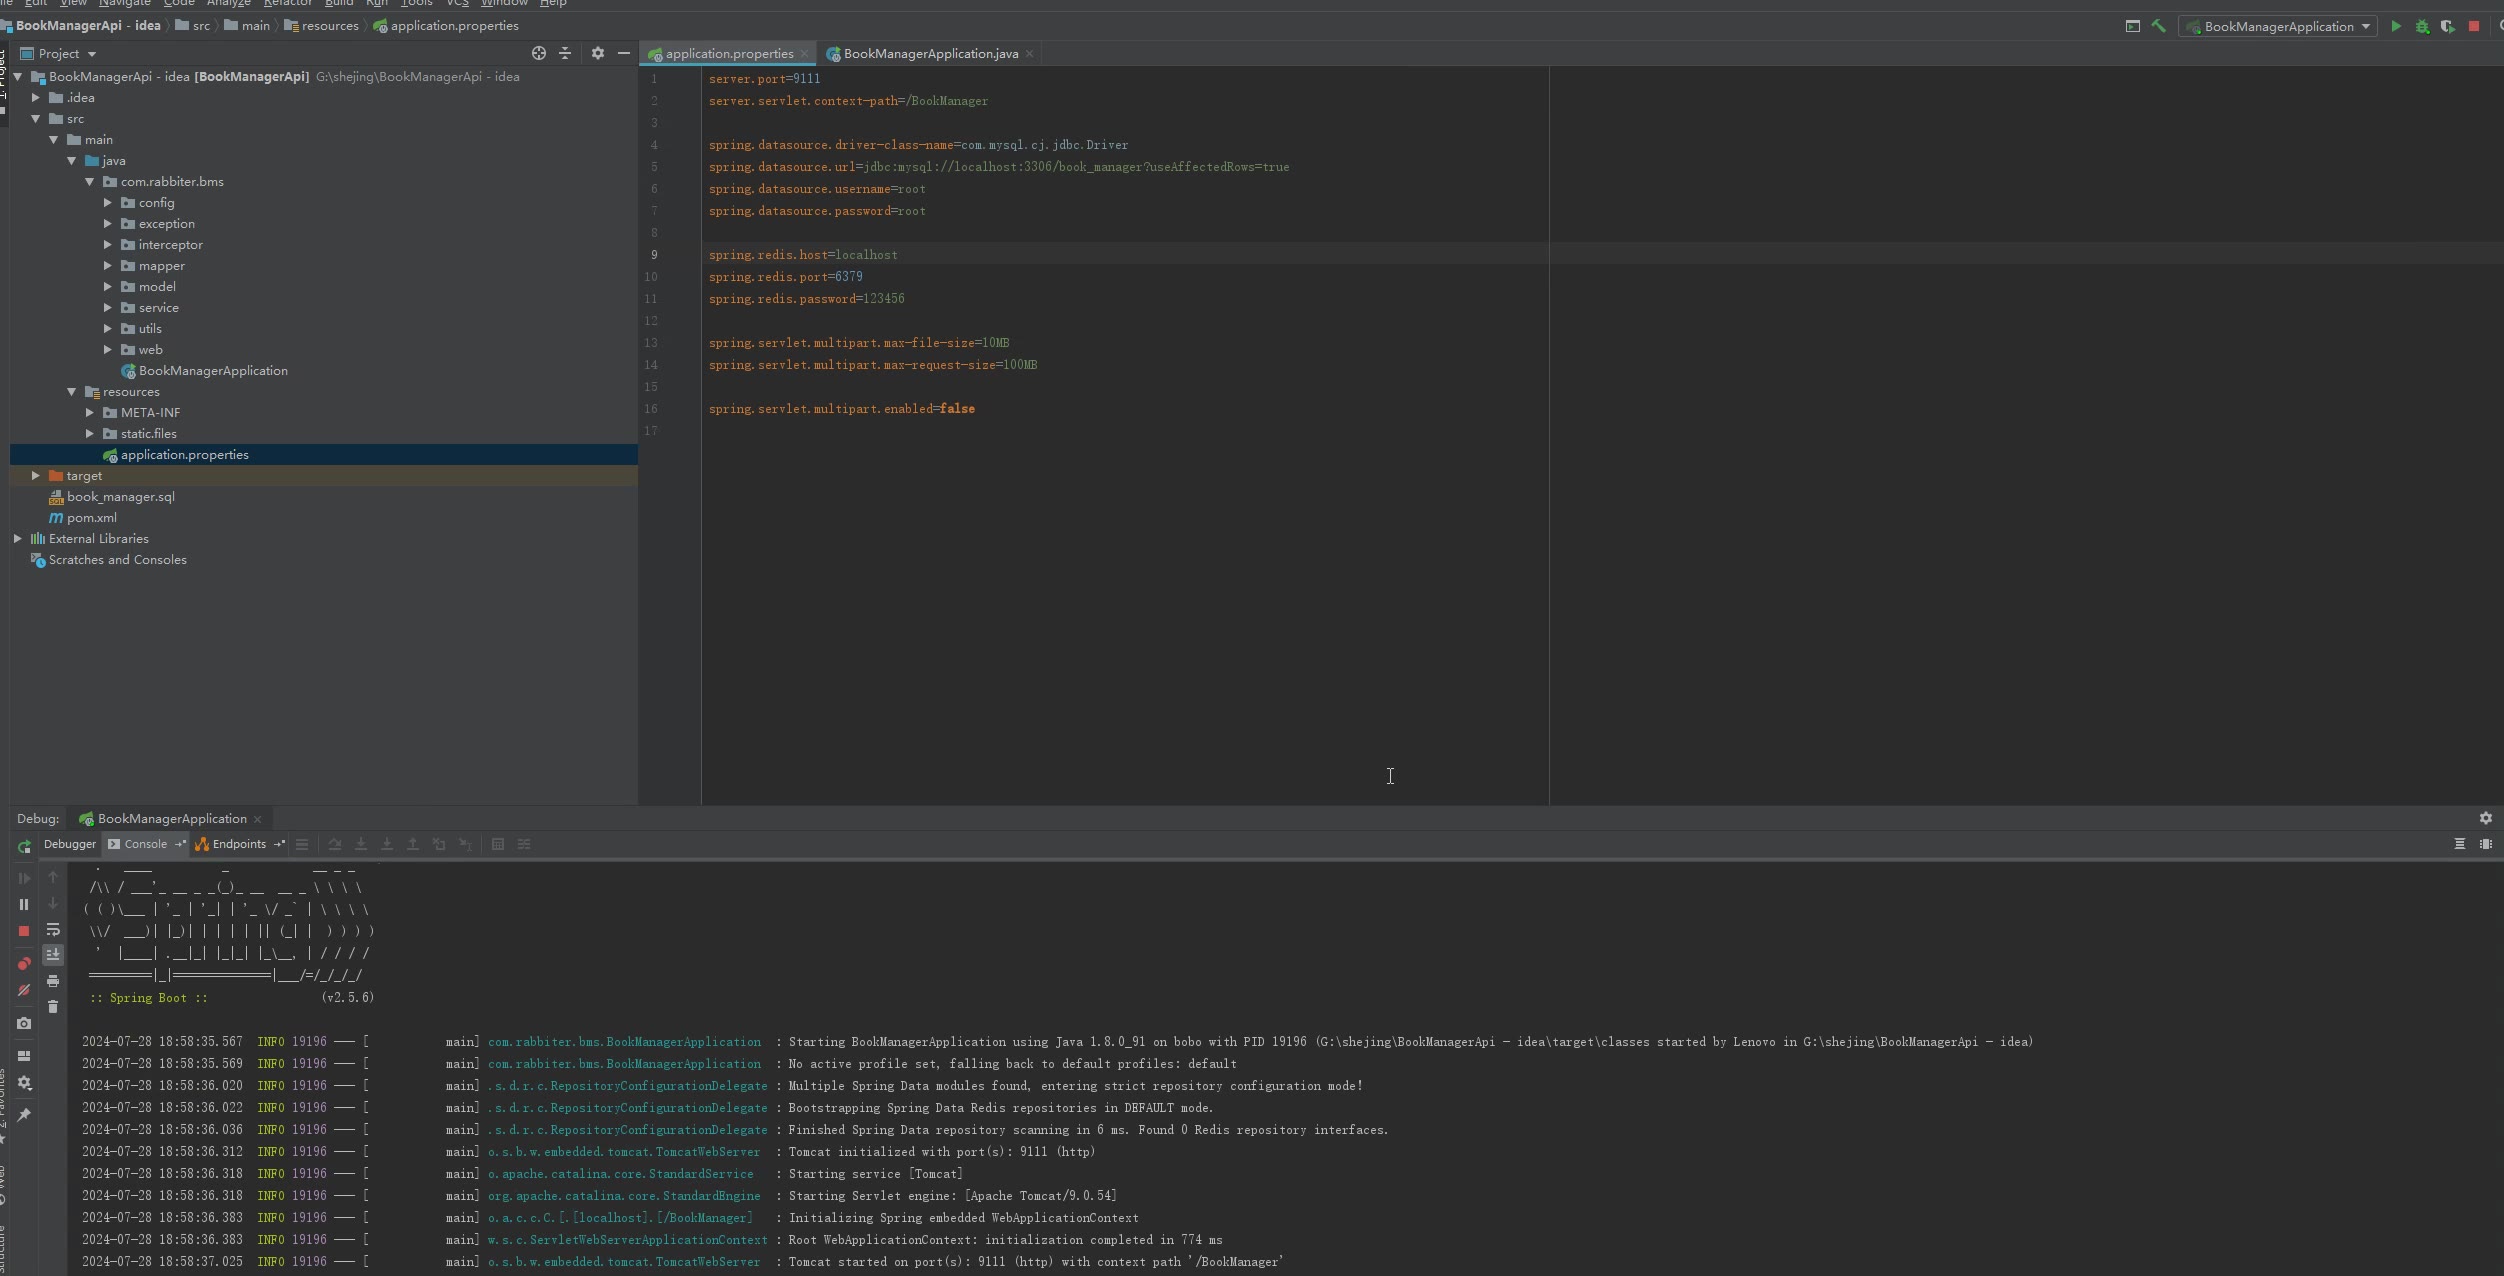Click the green Debug bug icon
Image resolution: width=2504 pixels, height=1276 pixels.
click(x=2422, y=27)
